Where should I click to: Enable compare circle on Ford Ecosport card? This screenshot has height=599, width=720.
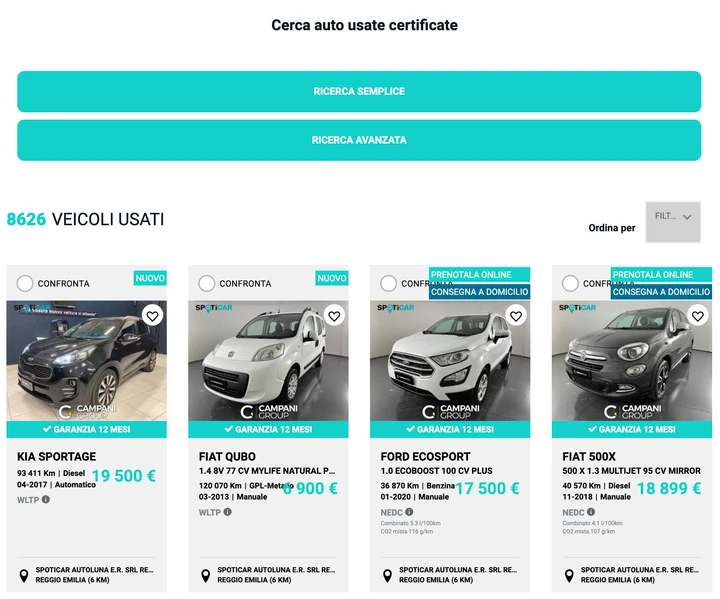[388, 283]
